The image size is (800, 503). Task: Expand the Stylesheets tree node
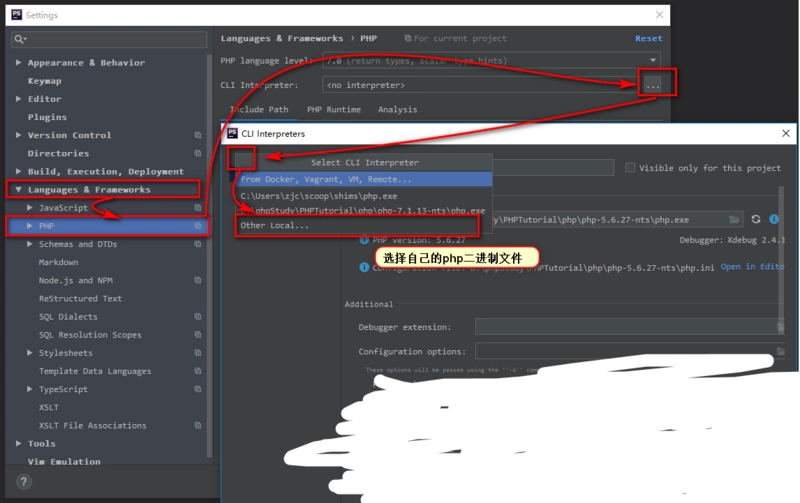click(30, 353)
